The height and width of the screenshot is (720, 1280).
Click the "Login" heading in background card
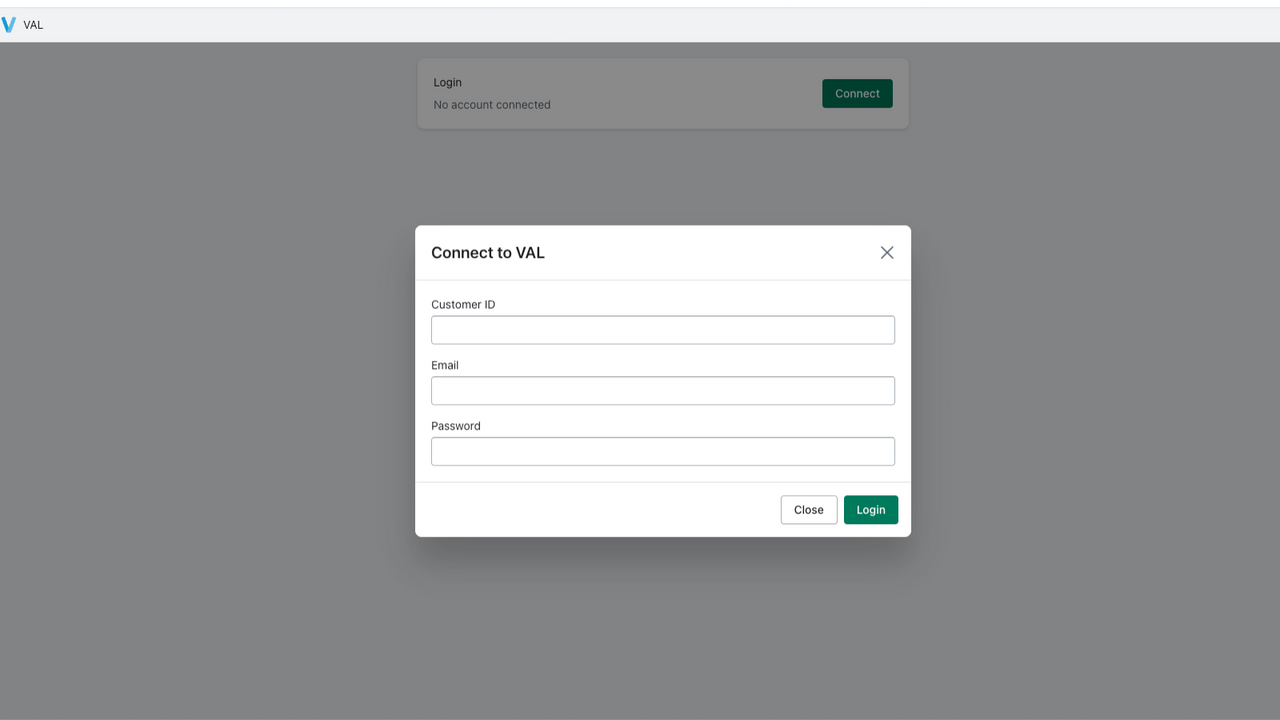(448, 83)
